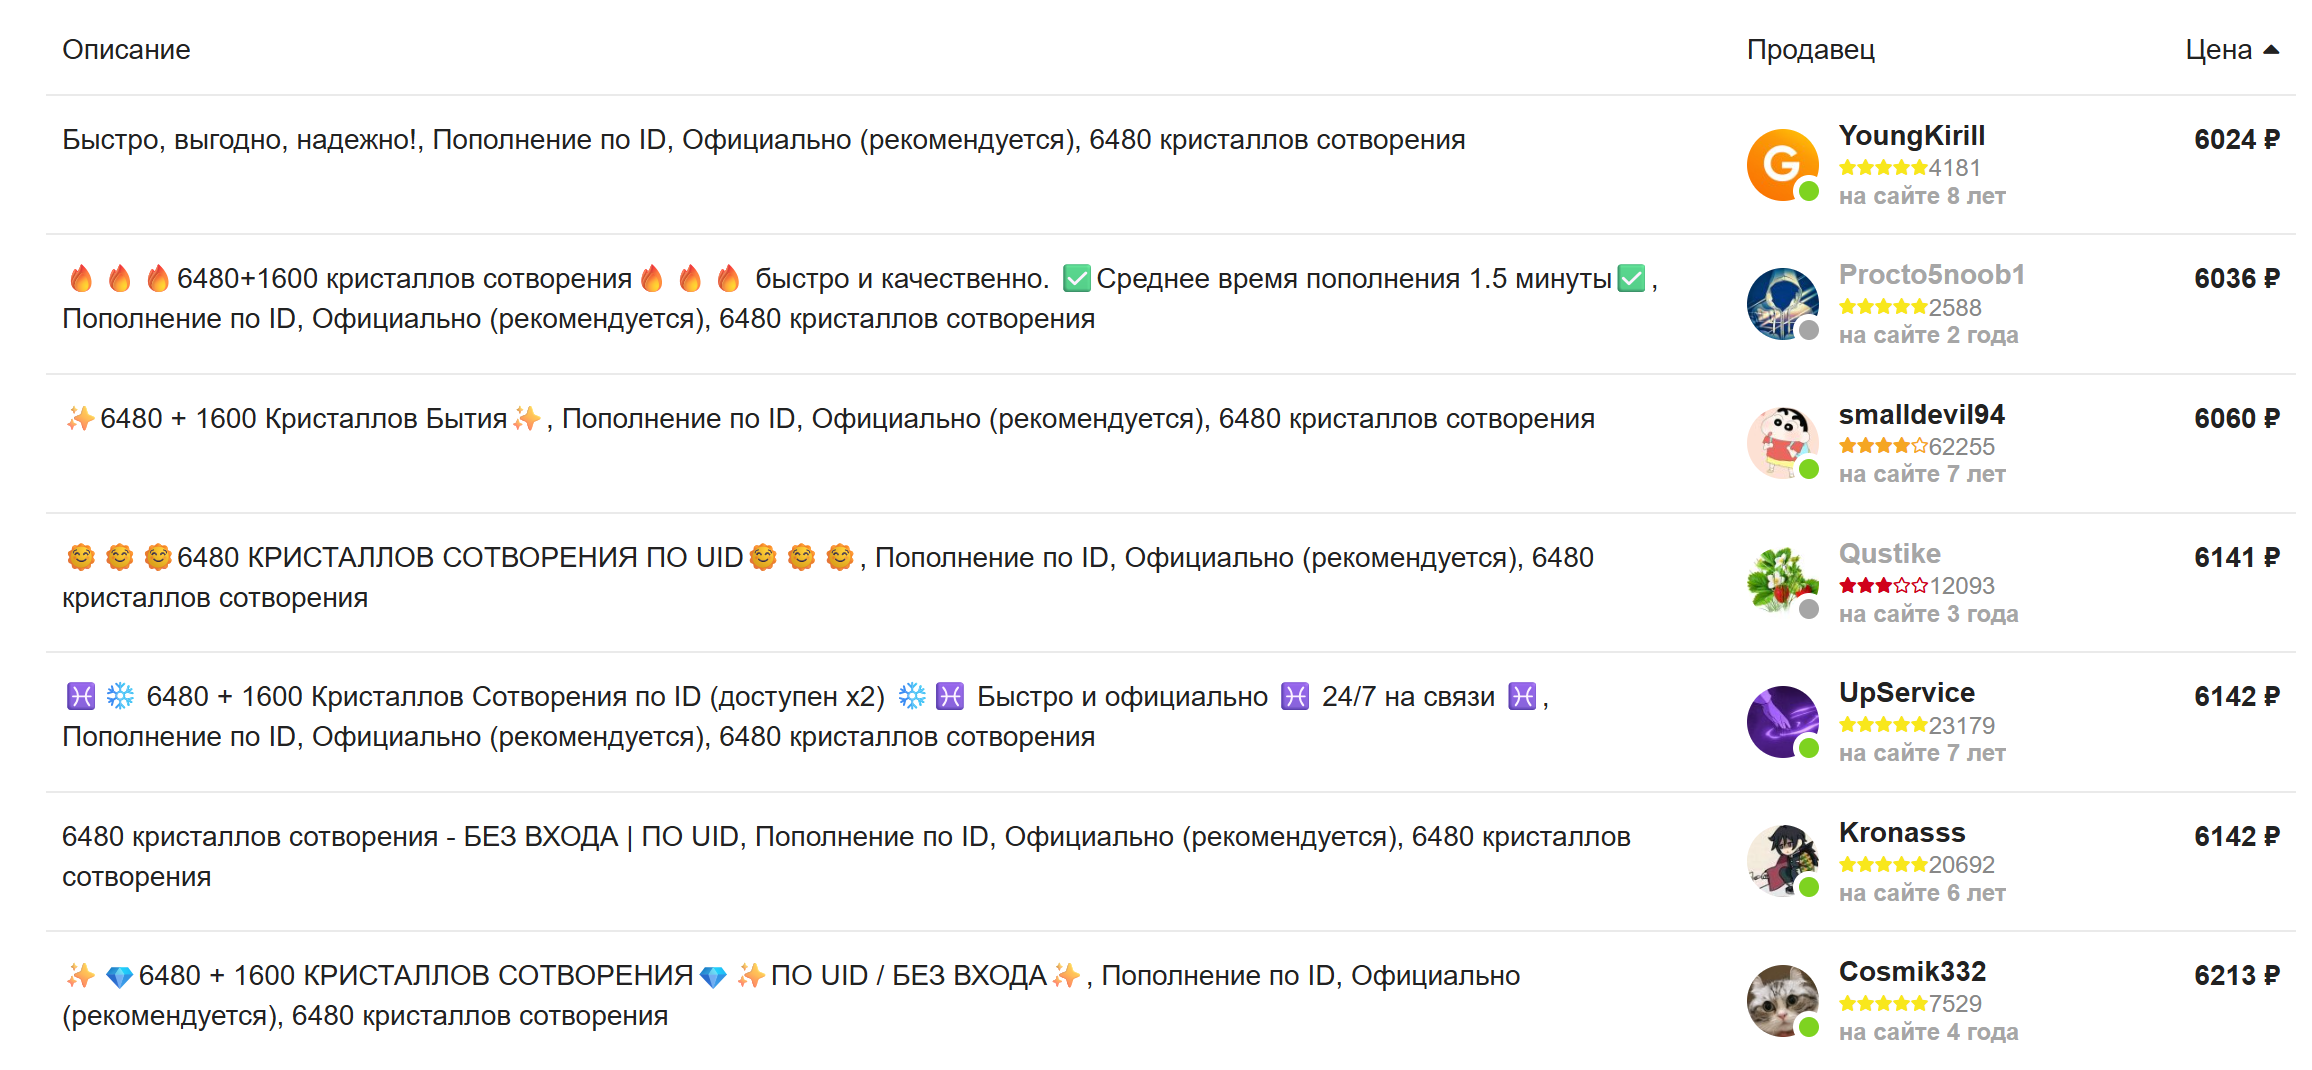Open Kronasss's anime character avatar
The image size is (2312, 1070).
[1782, 861]
